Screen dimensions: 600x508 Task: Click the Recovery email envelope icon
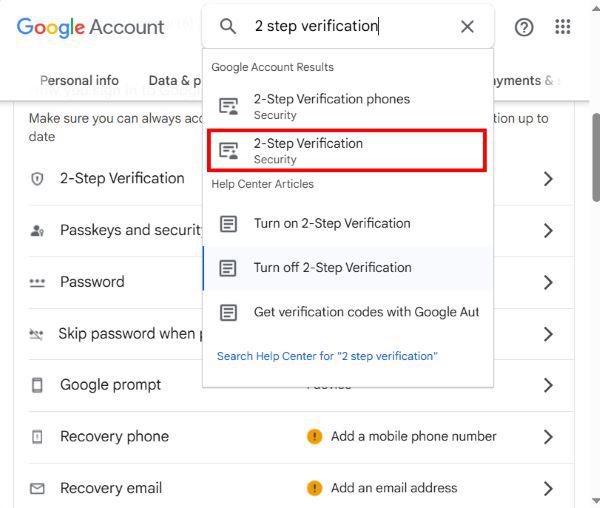point(37,488)
